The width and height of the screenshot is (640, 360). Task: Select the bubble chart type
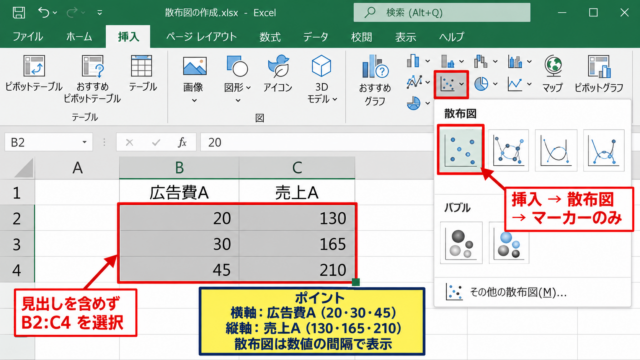tap(461, 243)
